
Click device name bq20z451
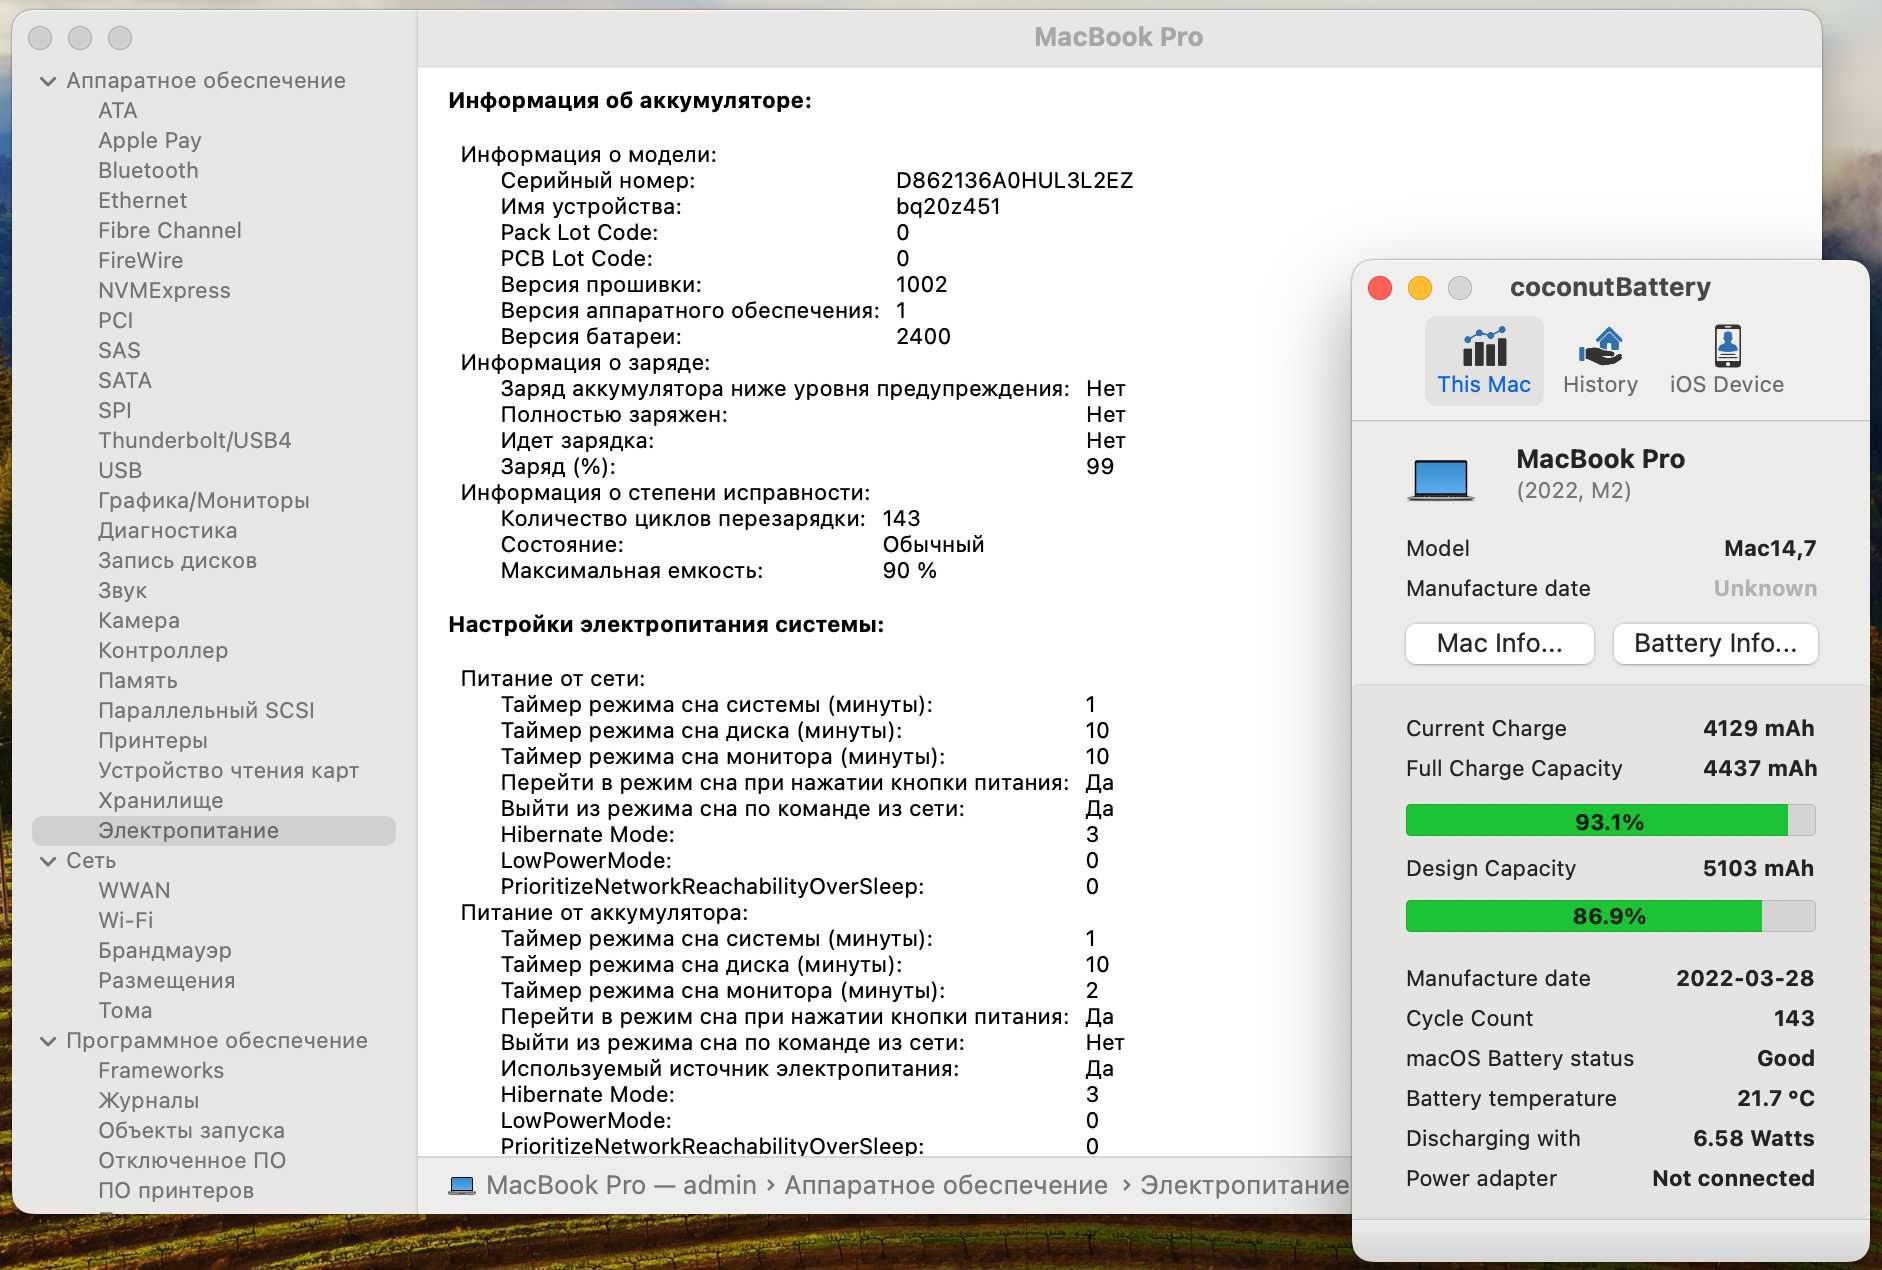(x=948, y=207)
